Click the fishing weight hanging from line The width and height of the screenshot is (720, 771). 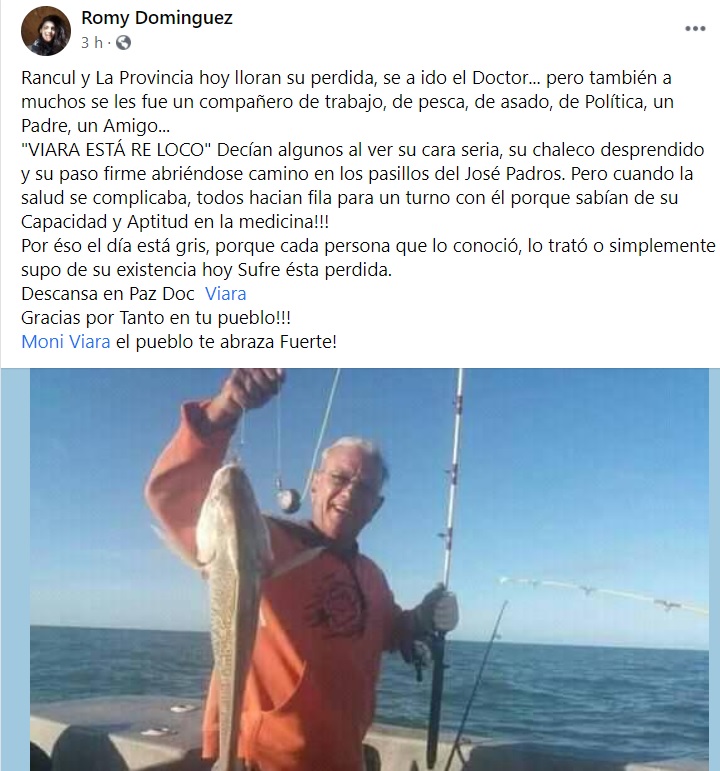click(289, 501)
